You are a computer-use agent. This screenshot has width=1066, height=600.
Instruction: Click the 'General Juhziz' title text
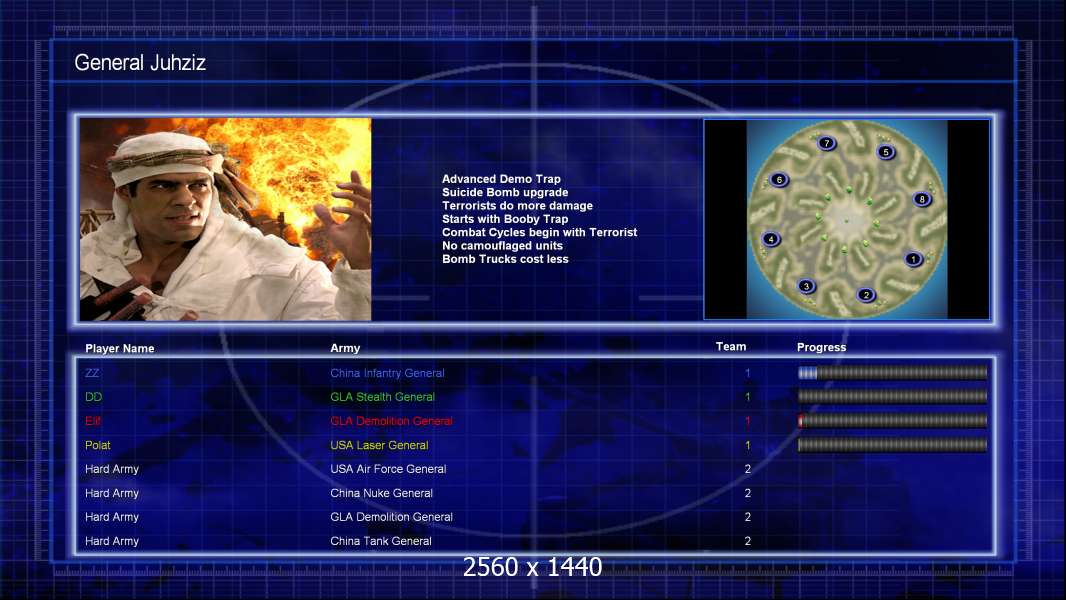(x=140, y=63)
